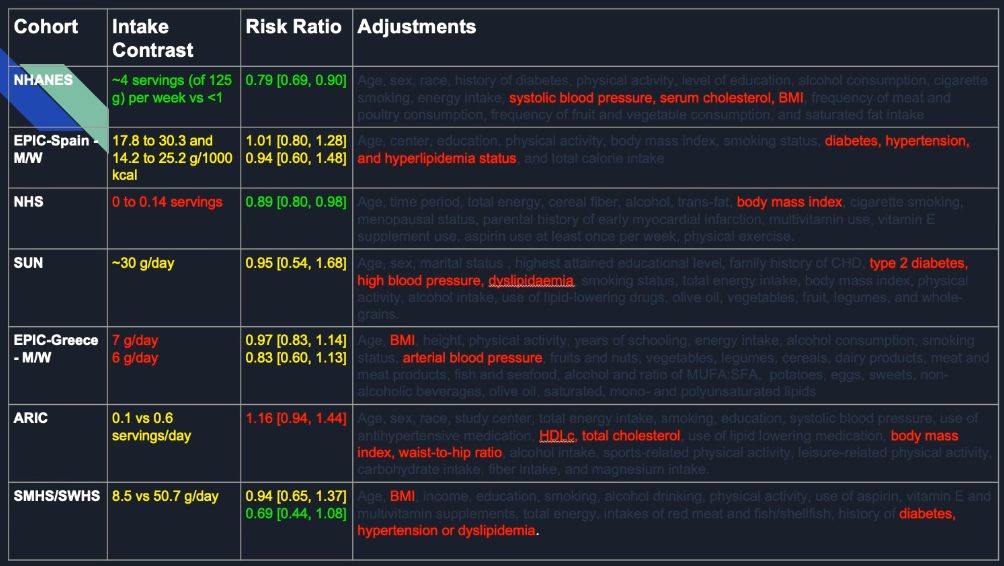Click the EPIC-Greece - M/W cohort cell
Screen dimensions: 1004x566
(x=58, y=365)
